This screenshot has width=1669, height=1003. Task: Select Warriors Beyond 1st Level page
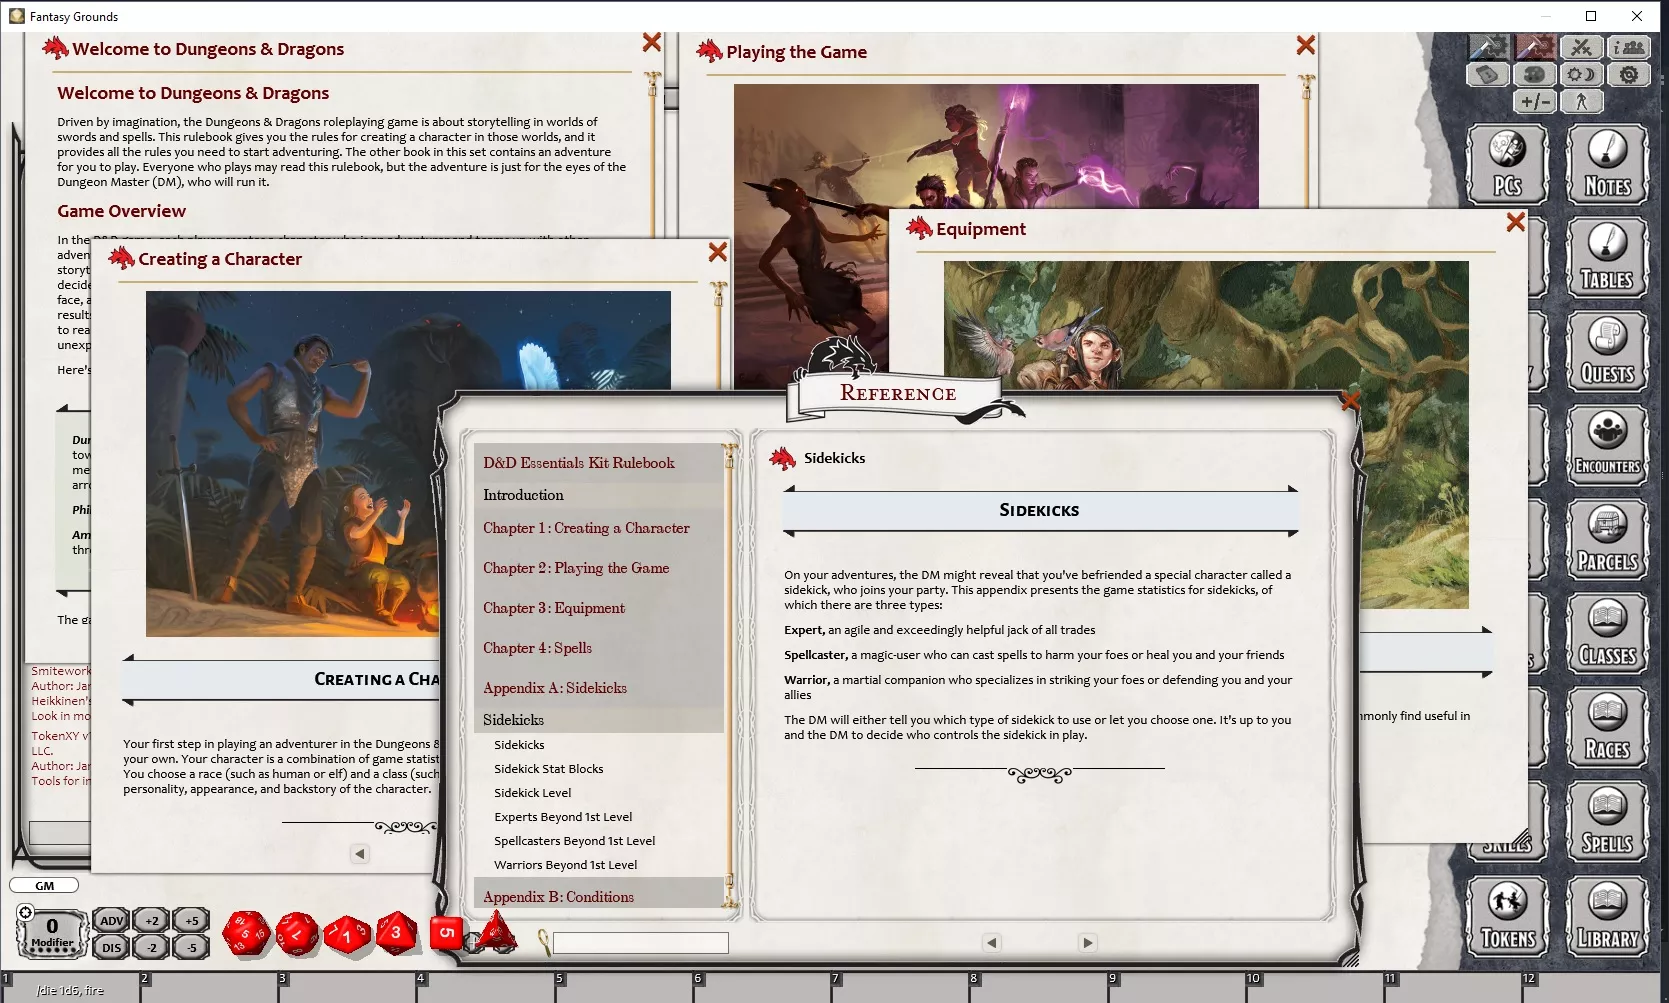click(x=565, y=865)
